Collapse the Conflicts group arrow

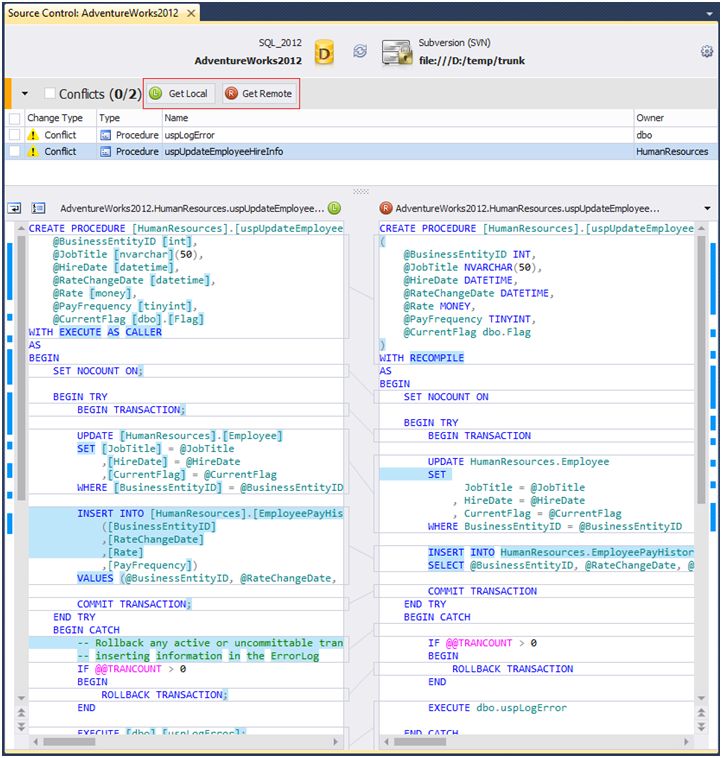point(25,94)
